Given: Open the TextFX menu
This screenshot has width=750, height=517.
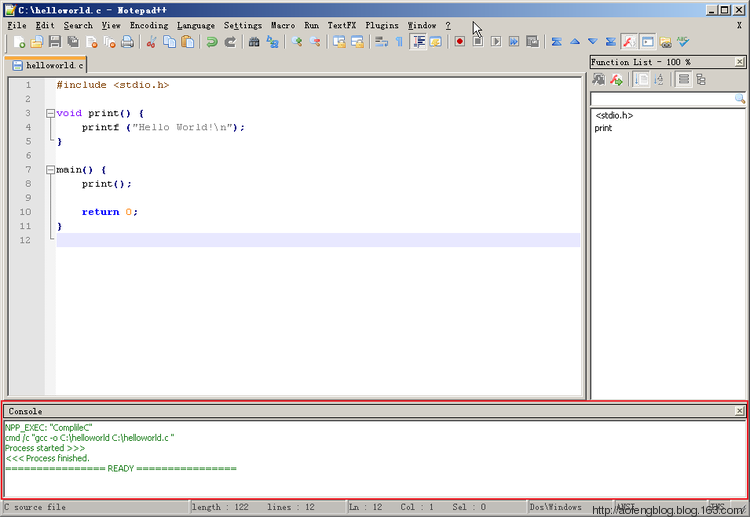Looking at the screenshot, I should 342,25.
